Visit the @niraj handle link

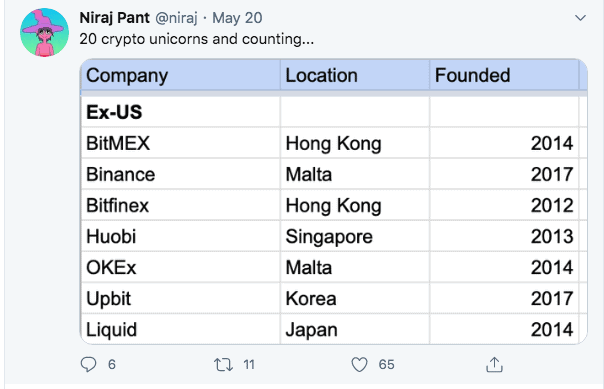pyautogui.click(x=176, y=18)
